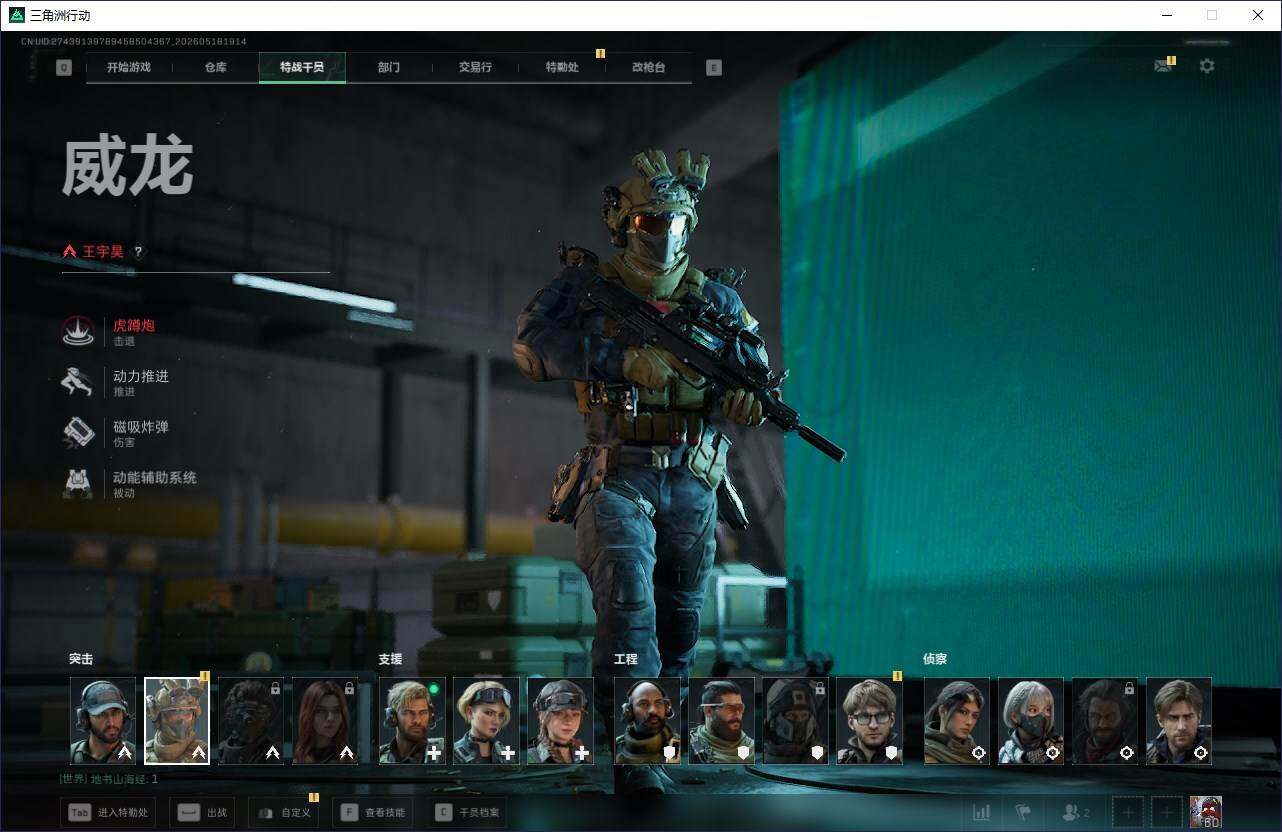Select the locked bearded 侦察 operator
Image resolution: width=1282 pixels, height=832 pixels.
[x=1105, y=721]
